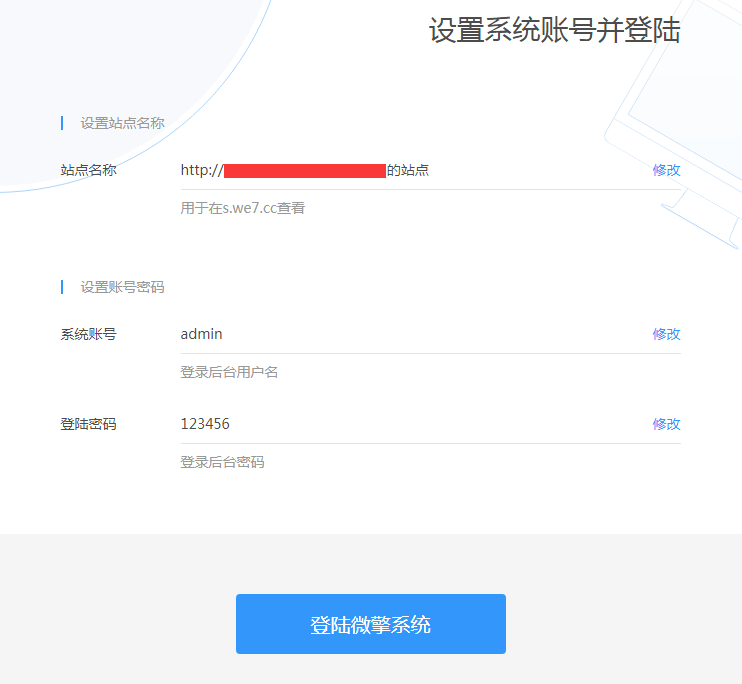Click the 系统账号 field label
The image size is (742, 684).
[x=88, y=334]
